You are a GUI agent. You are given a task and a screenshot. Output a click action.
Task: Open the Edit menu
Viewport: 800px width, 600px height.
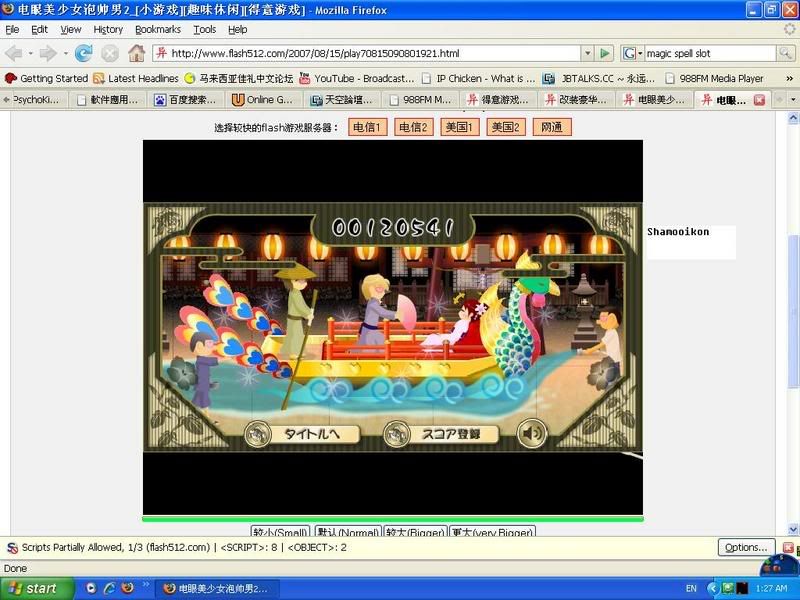click(39, 30)
